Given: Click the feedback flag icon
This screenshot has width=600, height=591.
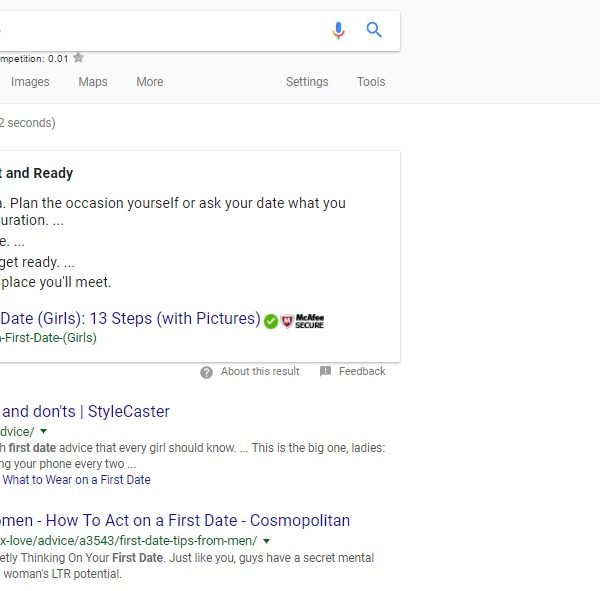Looking at the screenshot, I should point(325,371).
